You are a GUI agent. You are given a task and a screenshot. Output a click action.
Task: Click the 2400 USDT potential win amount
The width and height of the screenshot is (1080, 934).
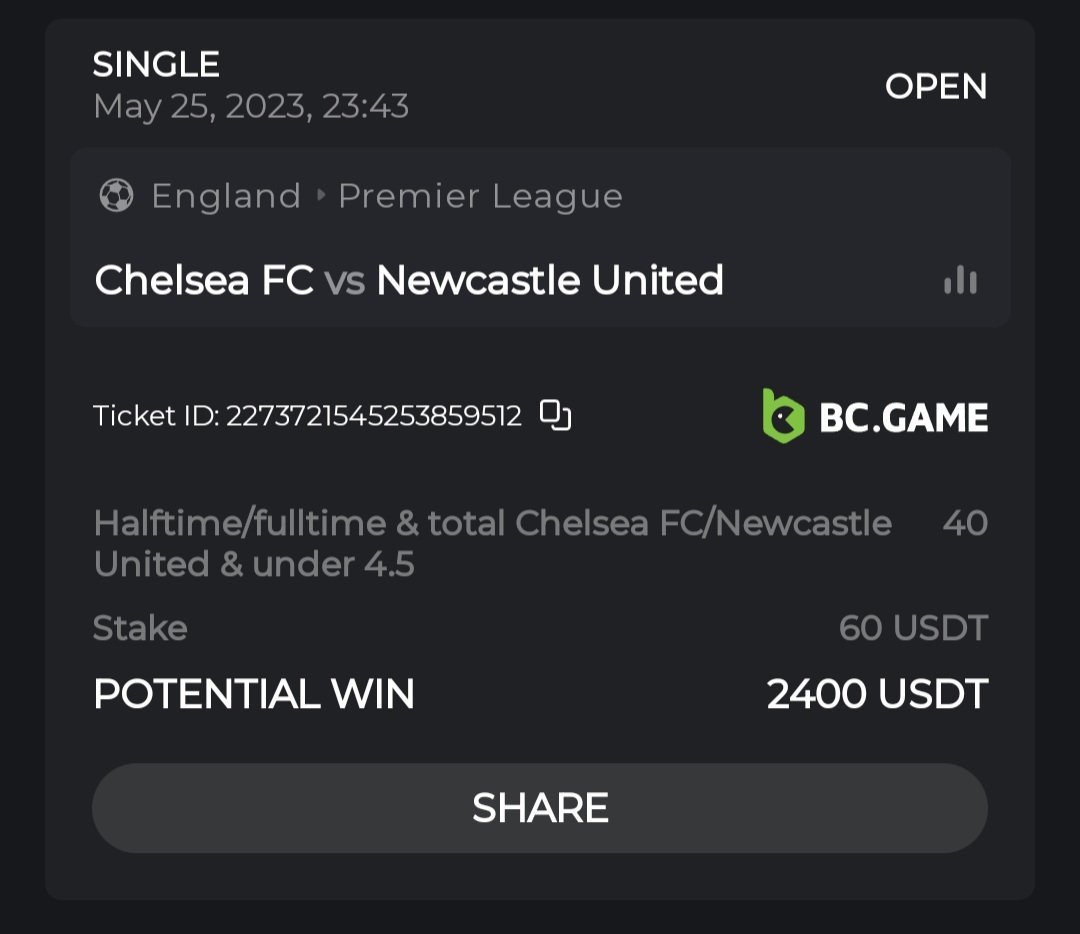click(x=877, y=694)
